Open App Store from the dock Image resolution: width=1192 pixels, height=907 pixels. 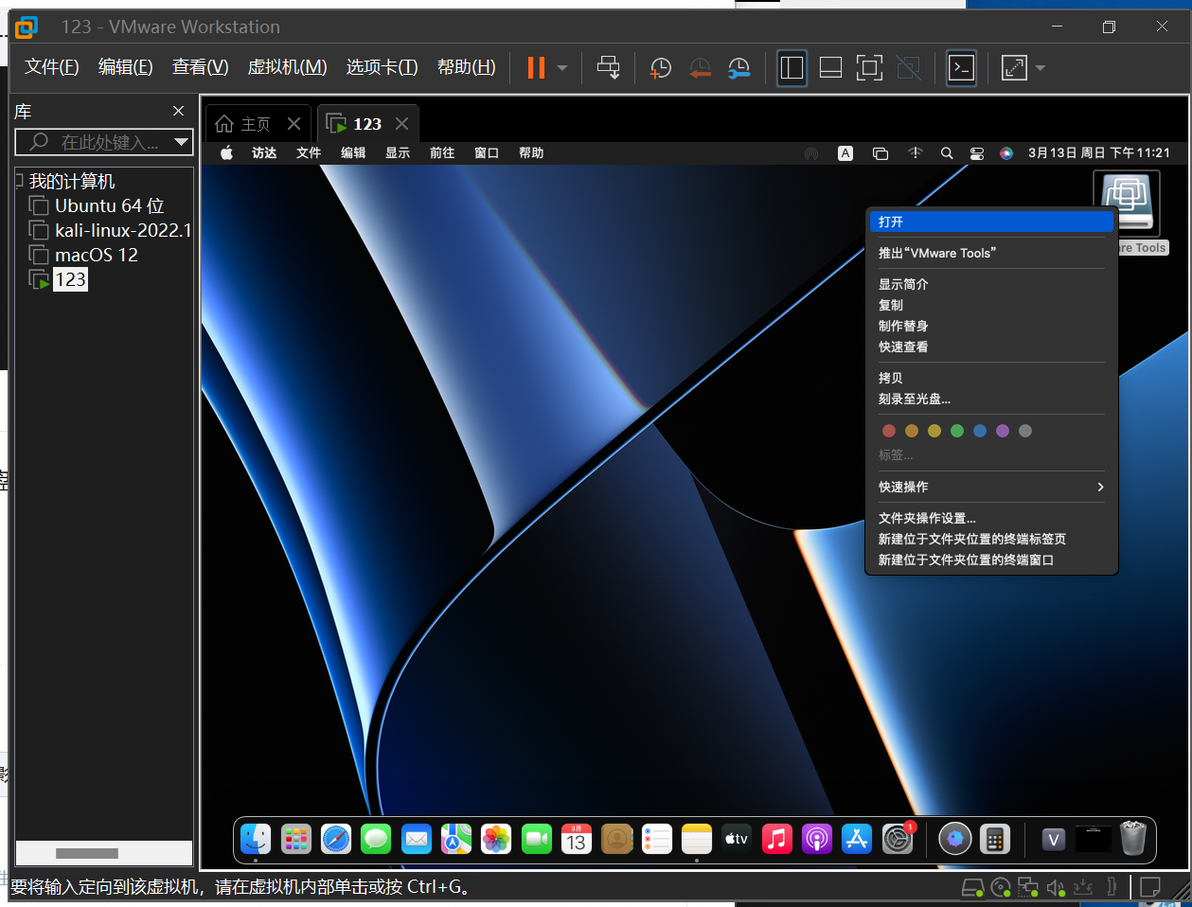click(857, 839)
